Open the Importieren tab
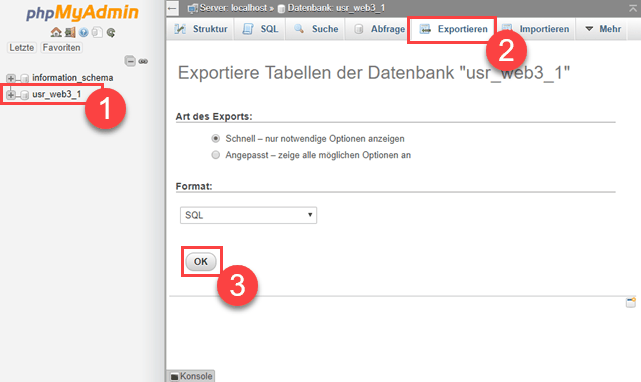This screenshot has width=641, height=382. [536, 29]
